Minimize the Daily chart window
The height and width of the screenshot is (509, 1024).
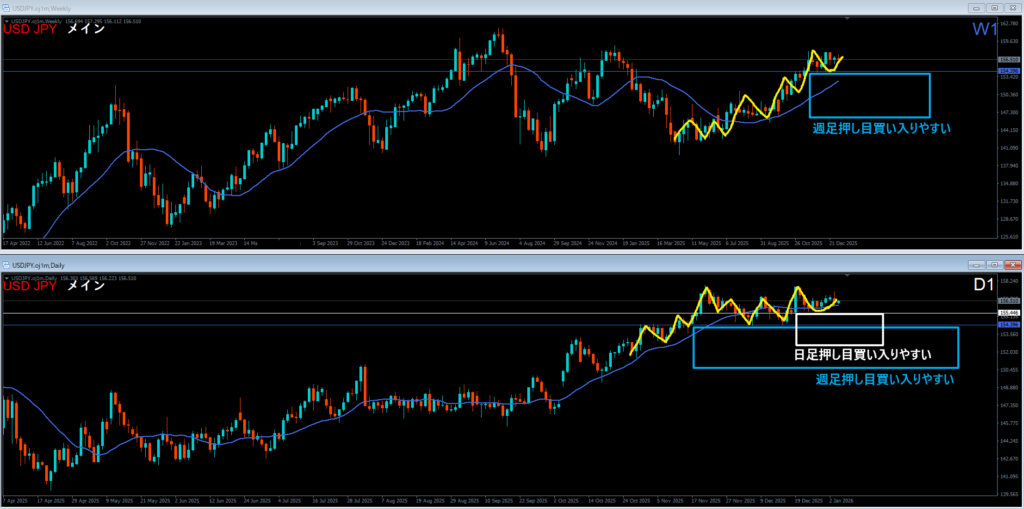click(976, 265)
